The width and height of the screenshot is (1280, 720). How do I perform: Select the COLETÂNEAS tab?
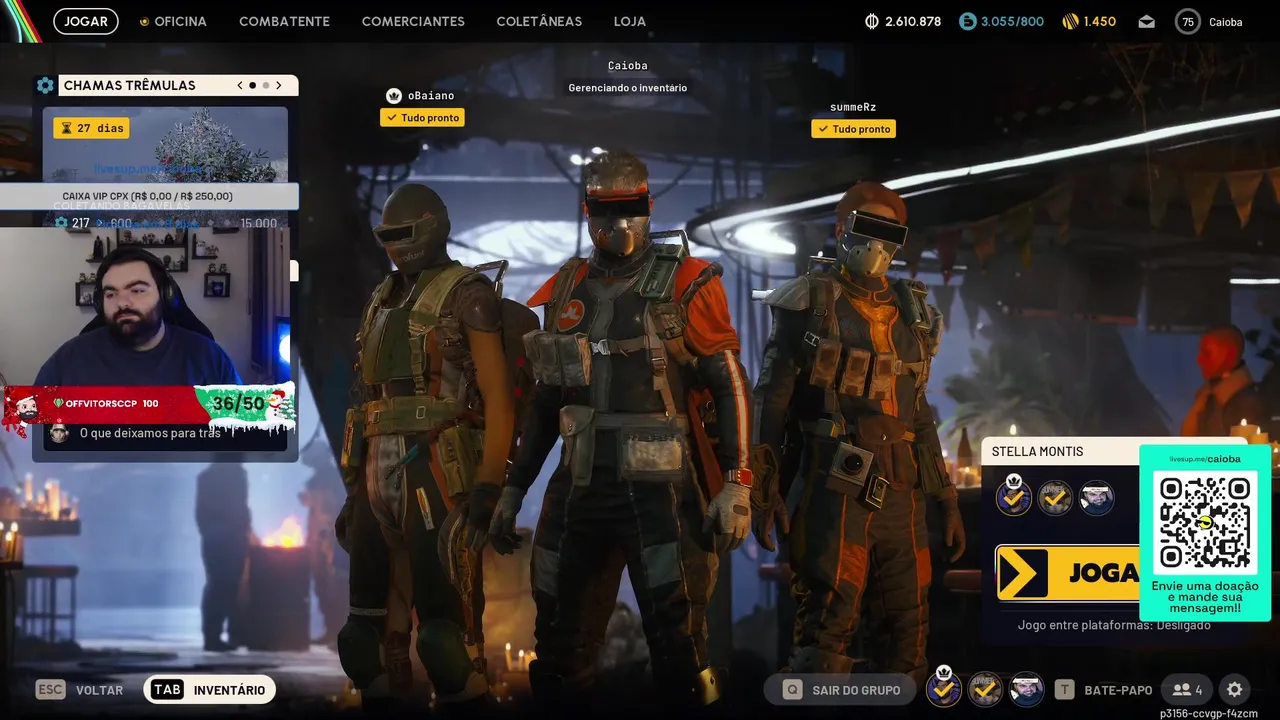[x=539, y=21]
